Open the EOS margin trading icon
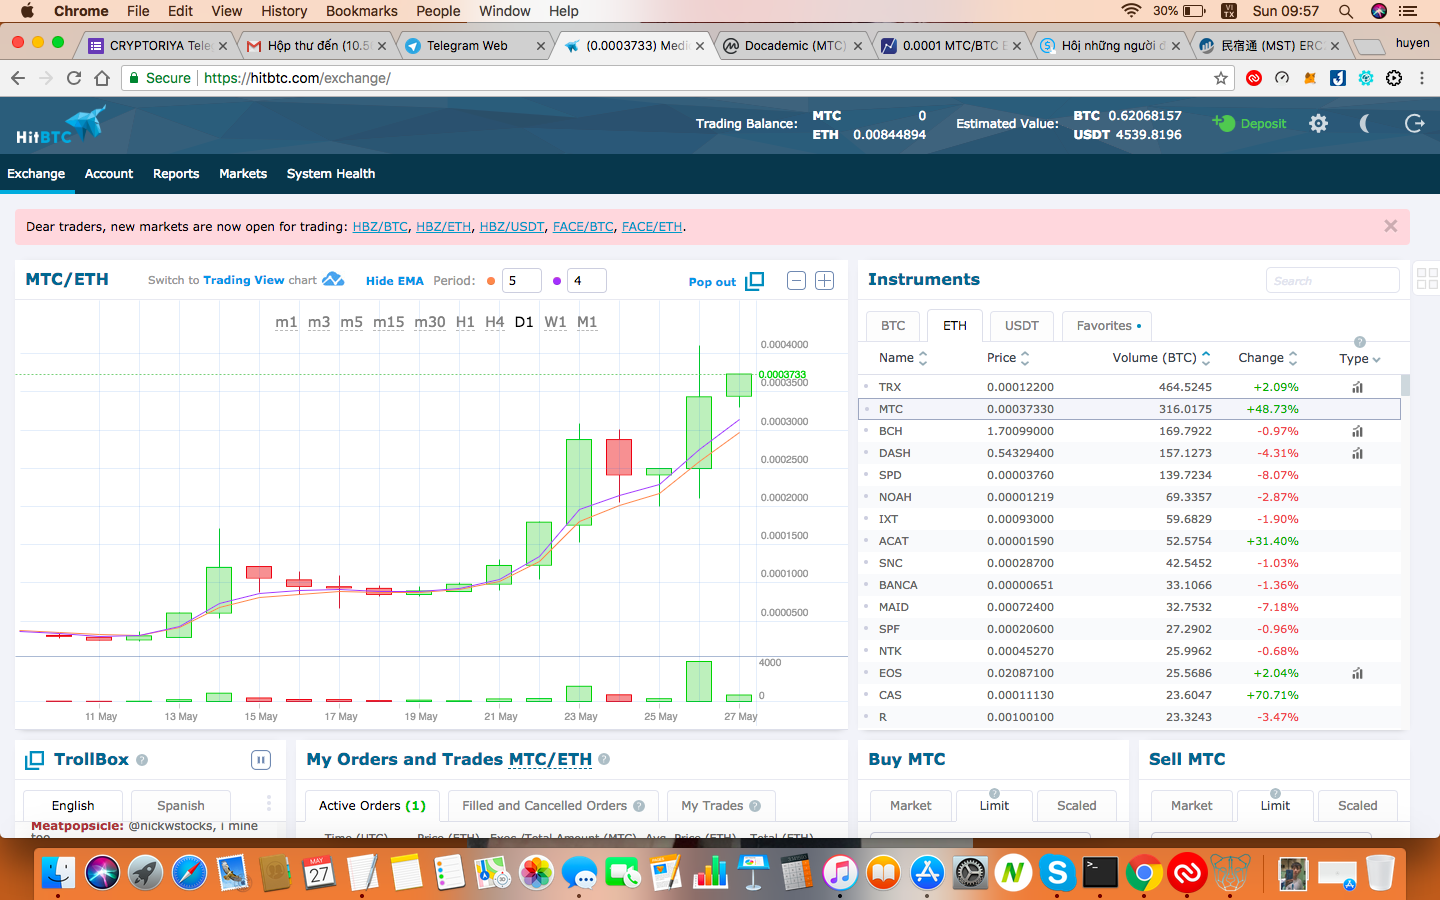This screenshot has height=900, width=1440. pyautogui.click(x=1357, y=673)
